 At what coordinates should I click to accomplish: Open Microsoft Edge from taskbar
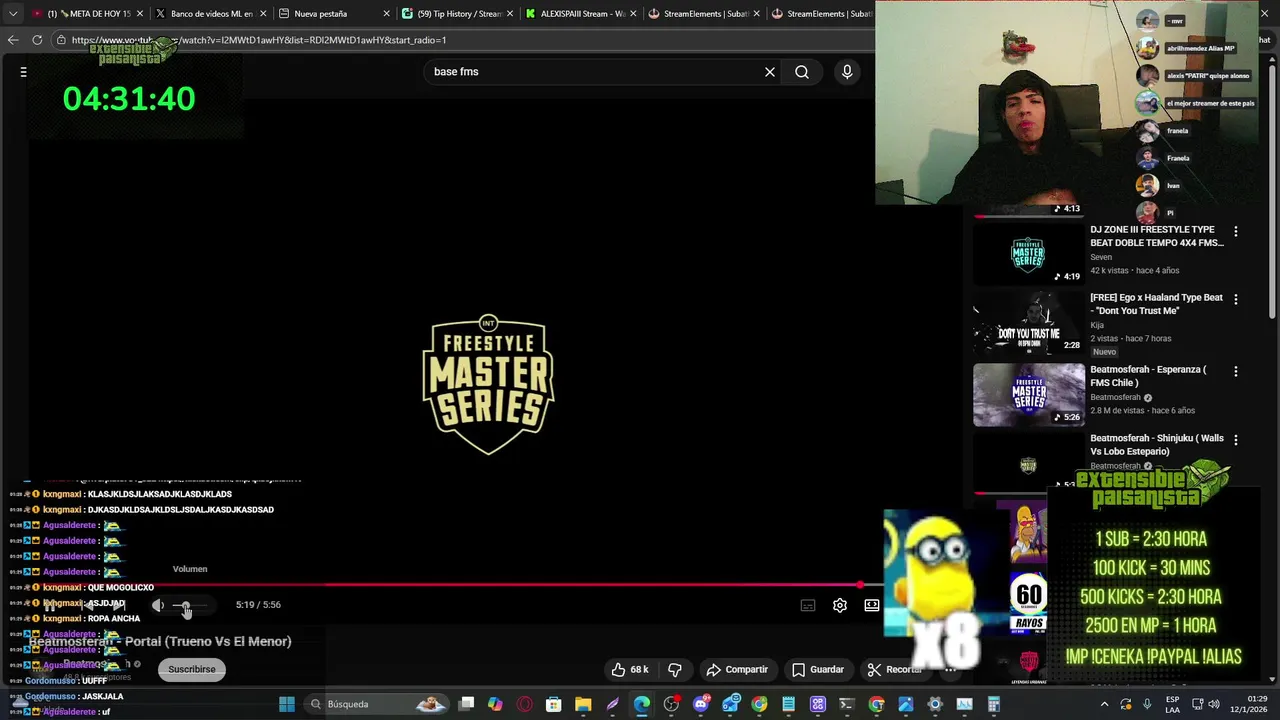(x=642, y=704)
